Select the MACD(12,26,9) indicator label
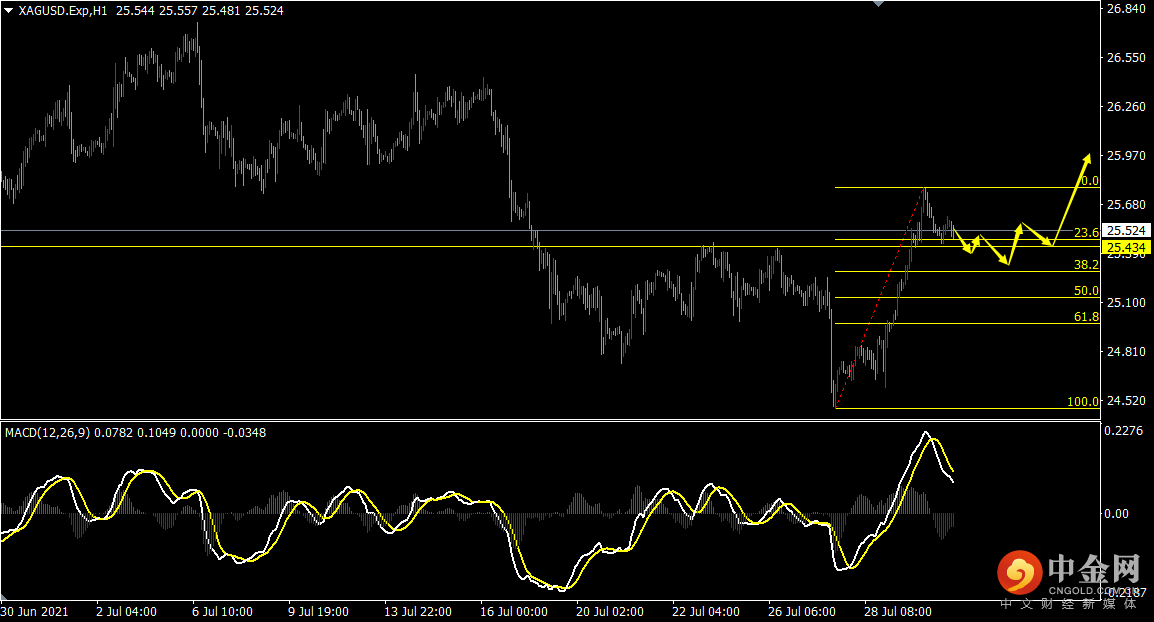The width and height of the screenshot is (1154, 622). (x=46, y=433)
